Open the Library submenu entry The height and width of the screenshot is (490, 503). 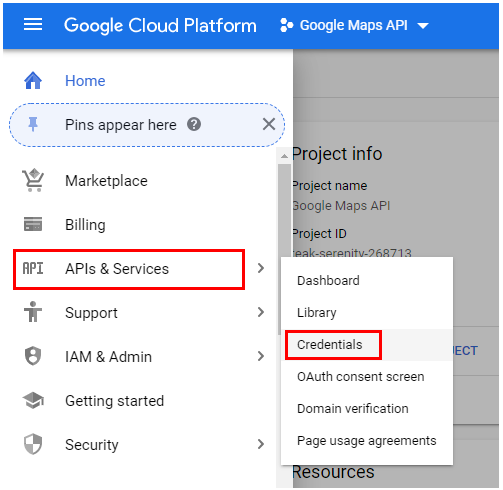317,313
